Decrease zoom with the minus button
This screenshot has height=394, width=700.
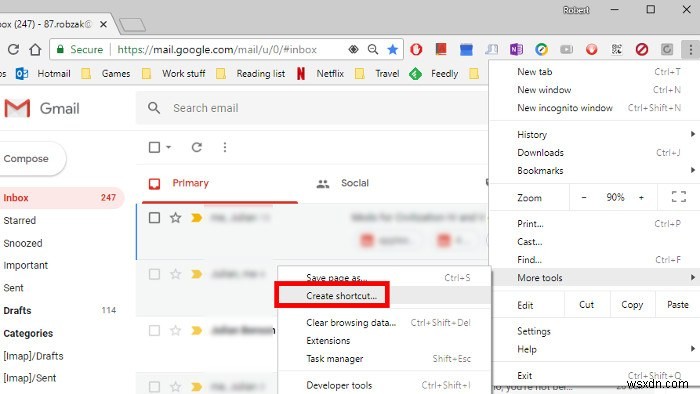coord(583,197)
